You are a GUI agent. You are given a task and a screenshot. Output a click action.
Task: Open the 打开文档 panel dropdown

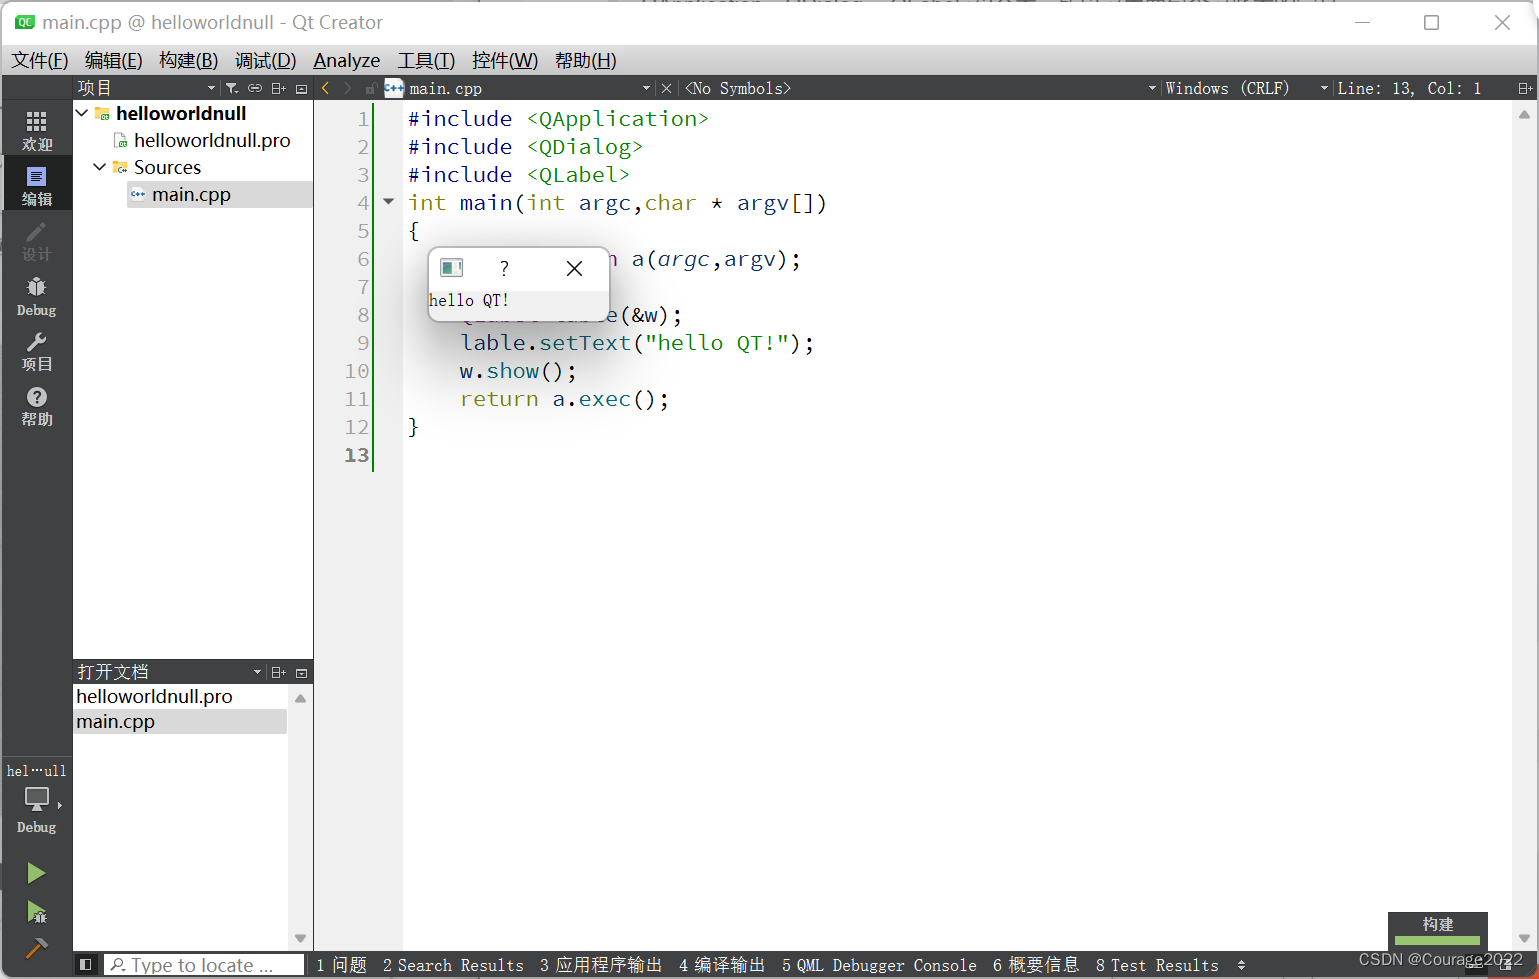257,672
